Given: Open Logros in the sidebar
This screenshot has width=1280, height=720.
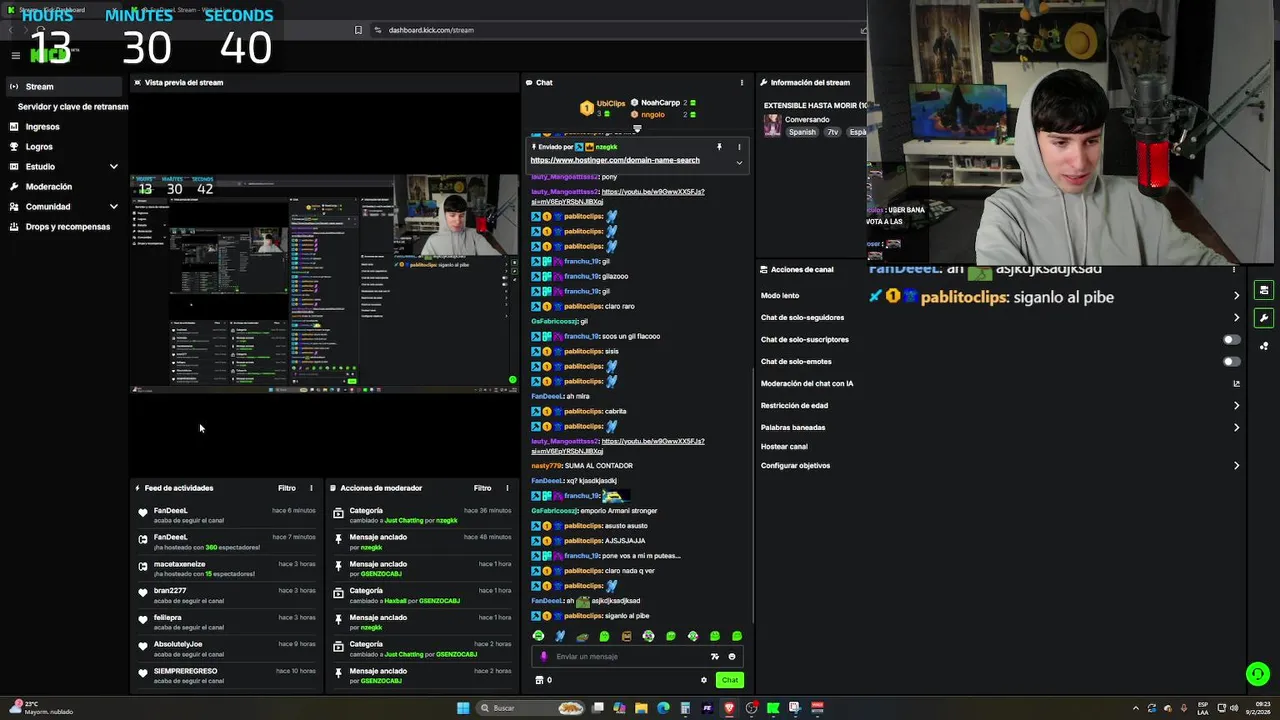Looking at the screenshot, I should (x=64, y=147).
